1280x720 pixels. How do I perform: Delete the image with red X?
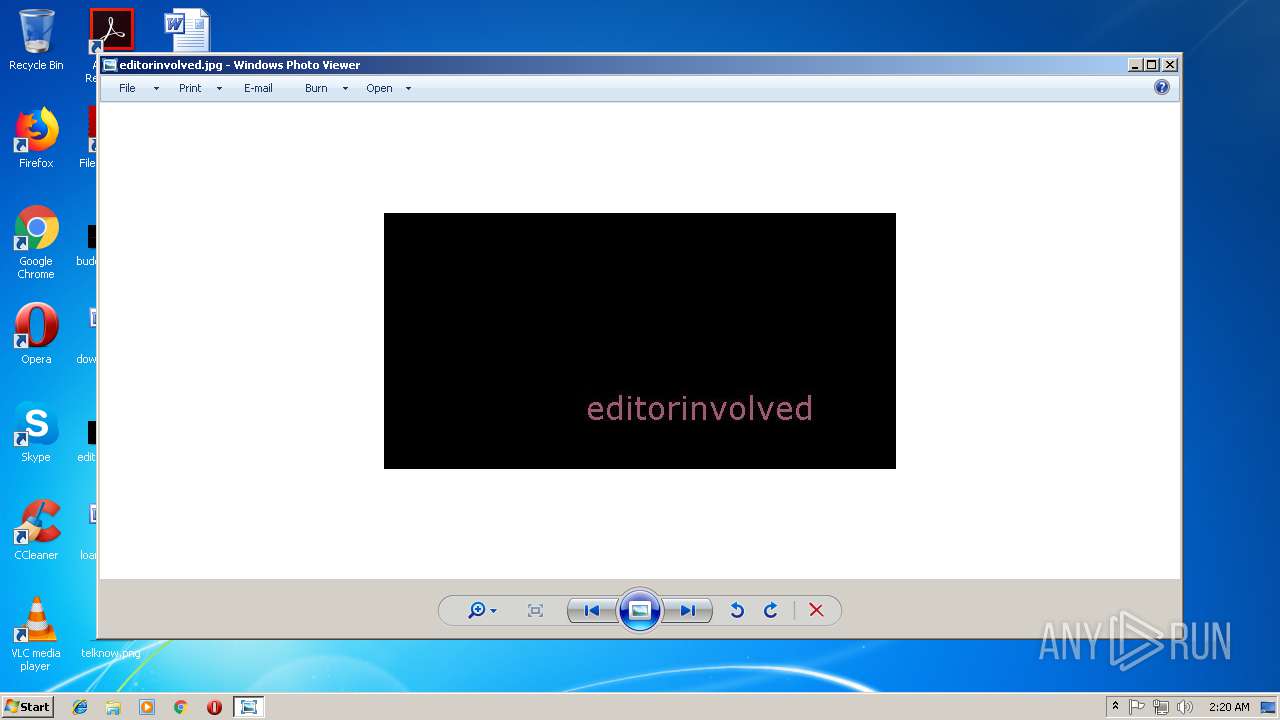[816, 610]
